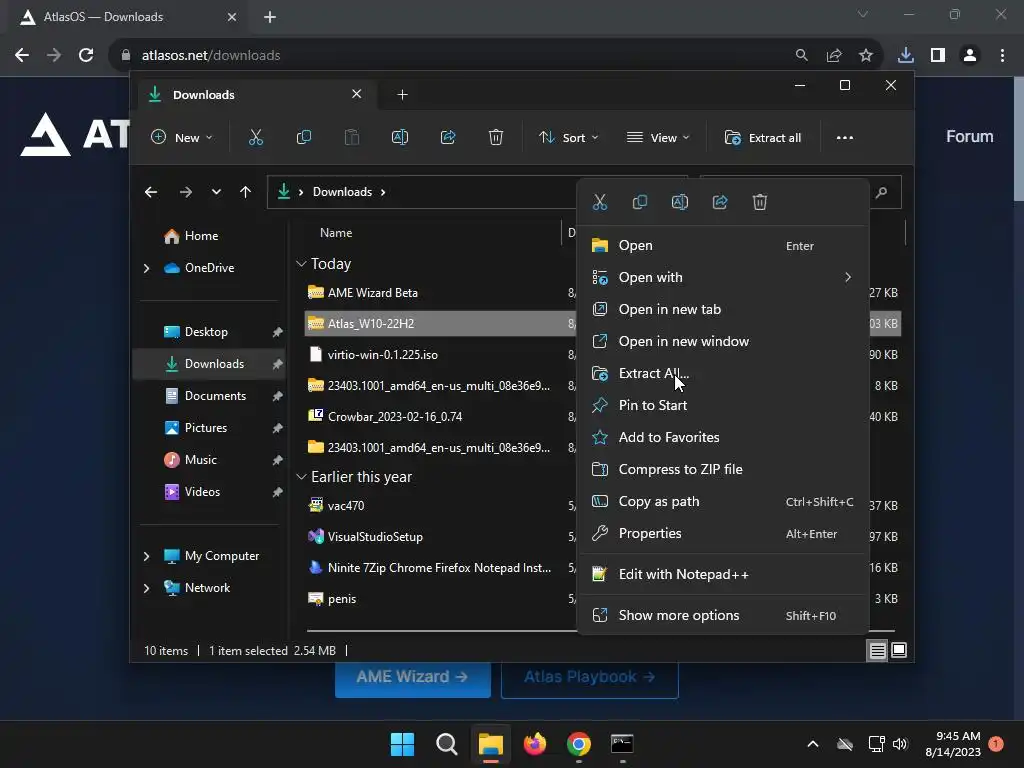The image size is (1024, 768).
Task: Go up one folder level in Explorer
Action: pos(246,192)
